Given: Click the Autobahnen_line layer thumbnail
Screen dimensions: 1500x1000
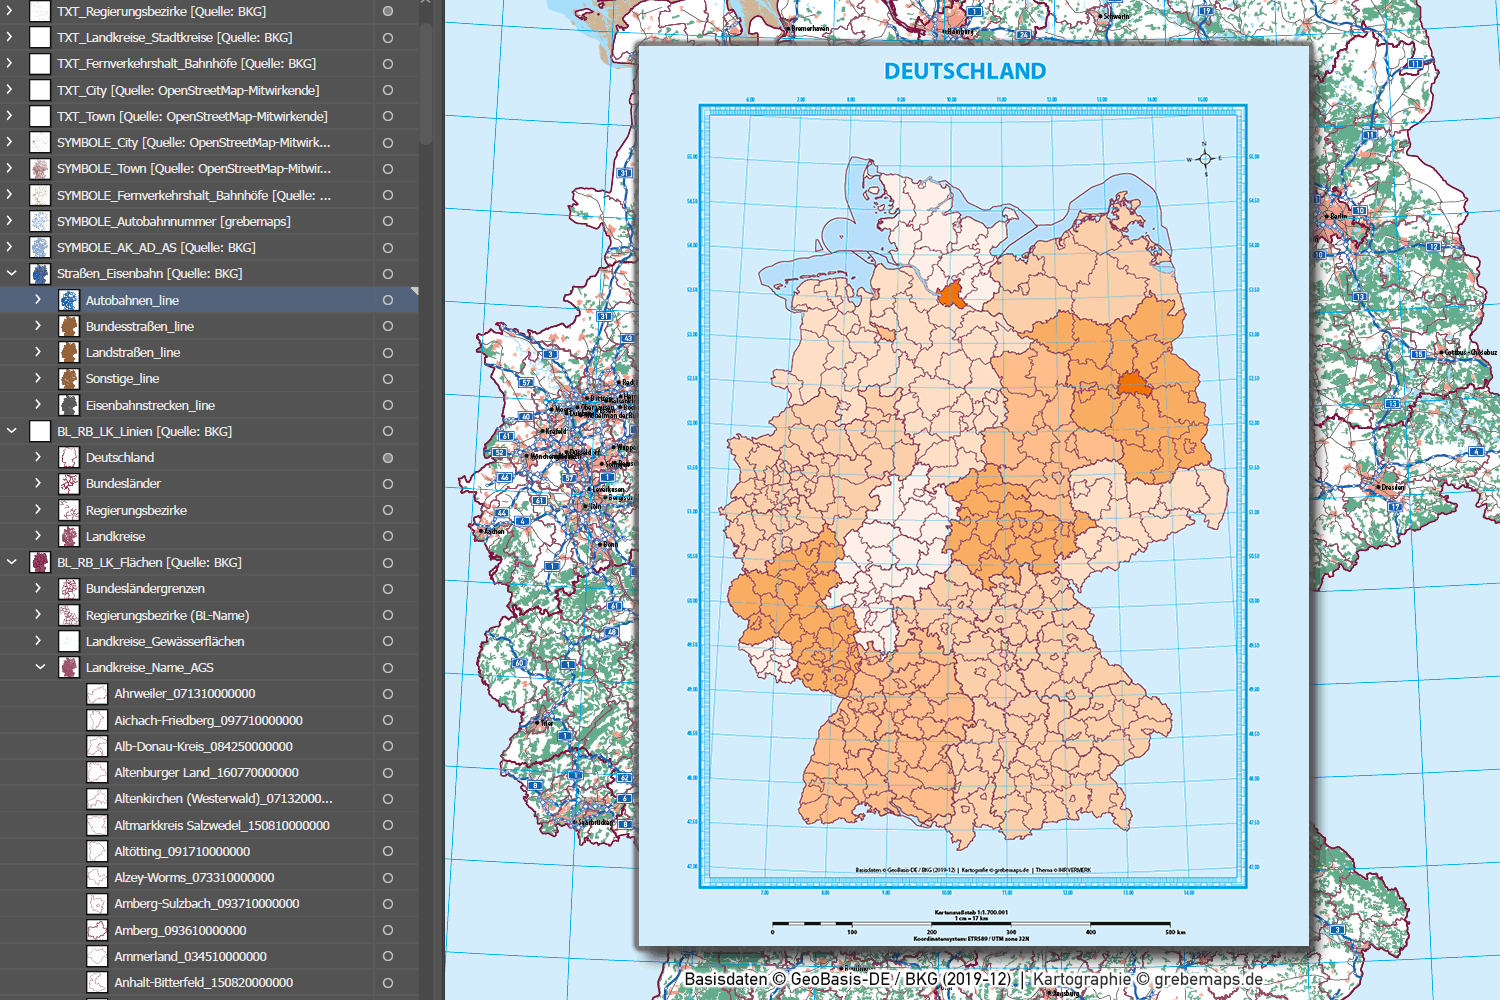Looking at the screenshot, I should point(68,300).
